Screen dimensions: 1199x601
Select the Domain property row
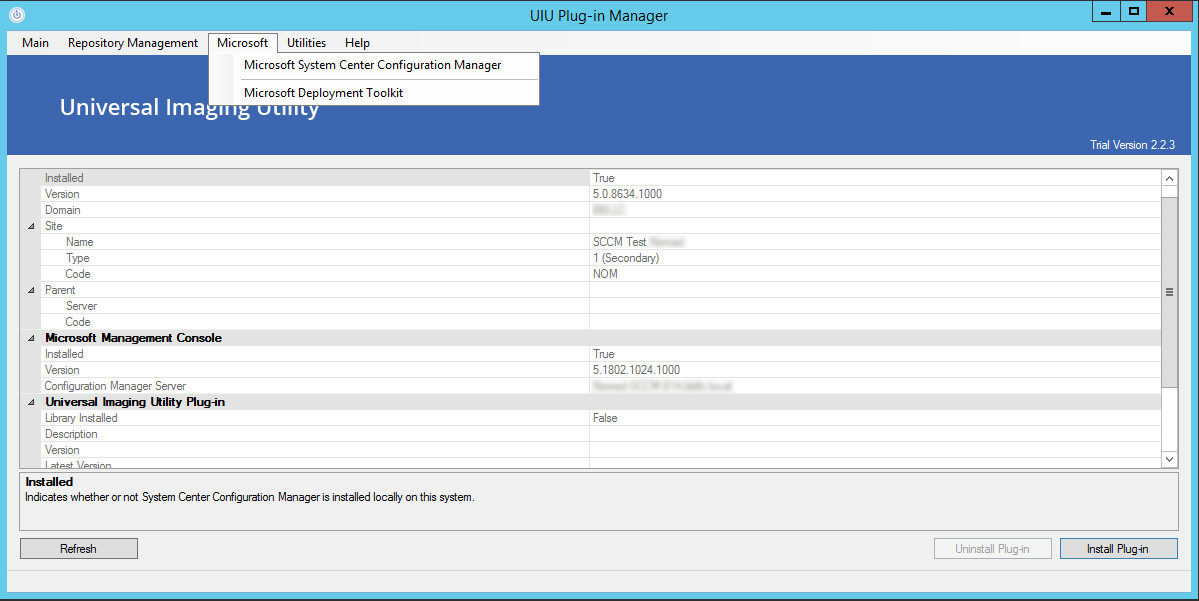(600, 210)
